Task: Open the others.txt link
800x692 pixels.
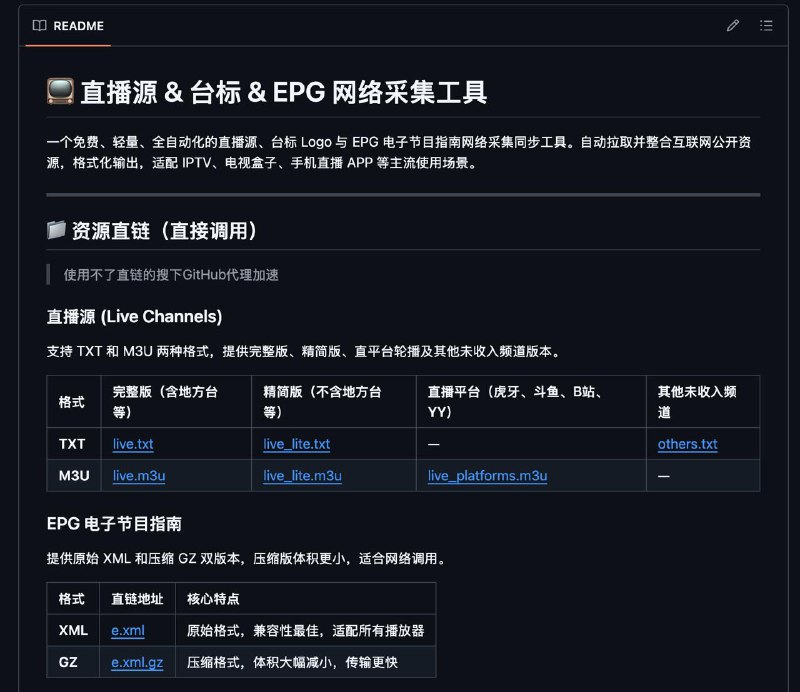Action: coord(687,444)
